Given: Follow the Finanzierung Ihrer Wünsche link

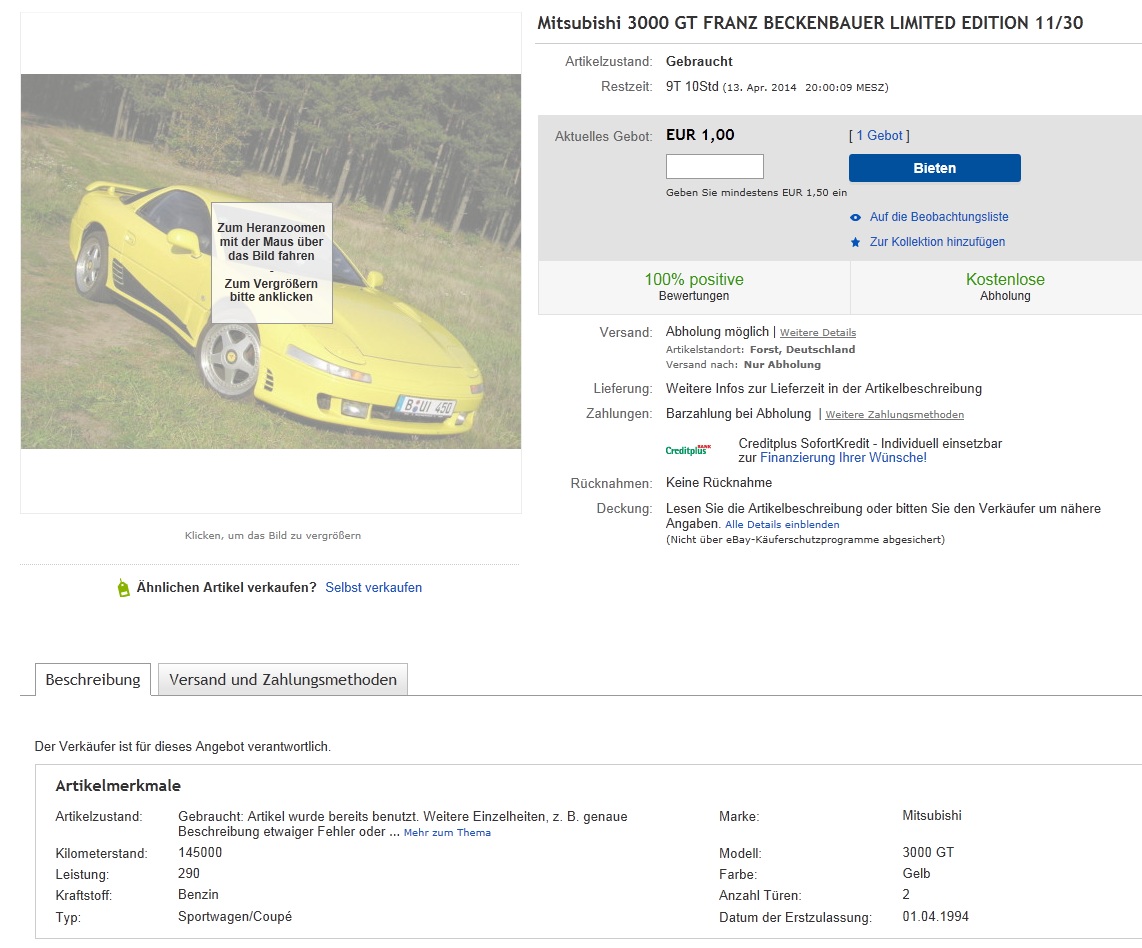Looking at the screenshot, I should (x=843, y=458).
